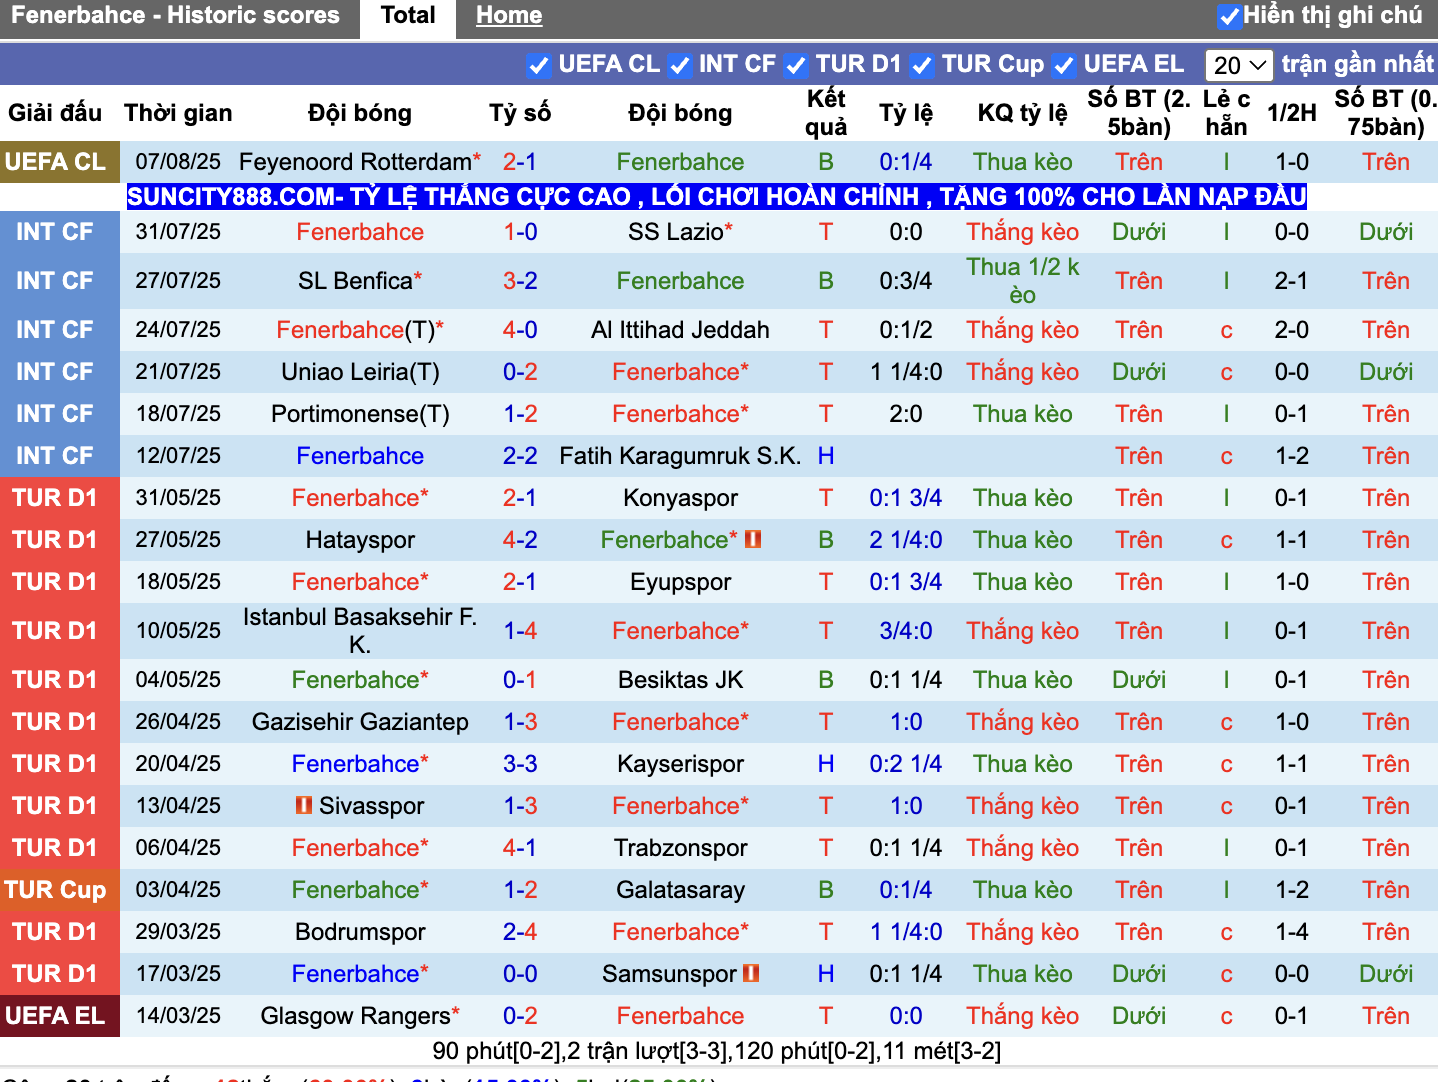
Task: Click the Thời gian column header
Action: [178, 113]
